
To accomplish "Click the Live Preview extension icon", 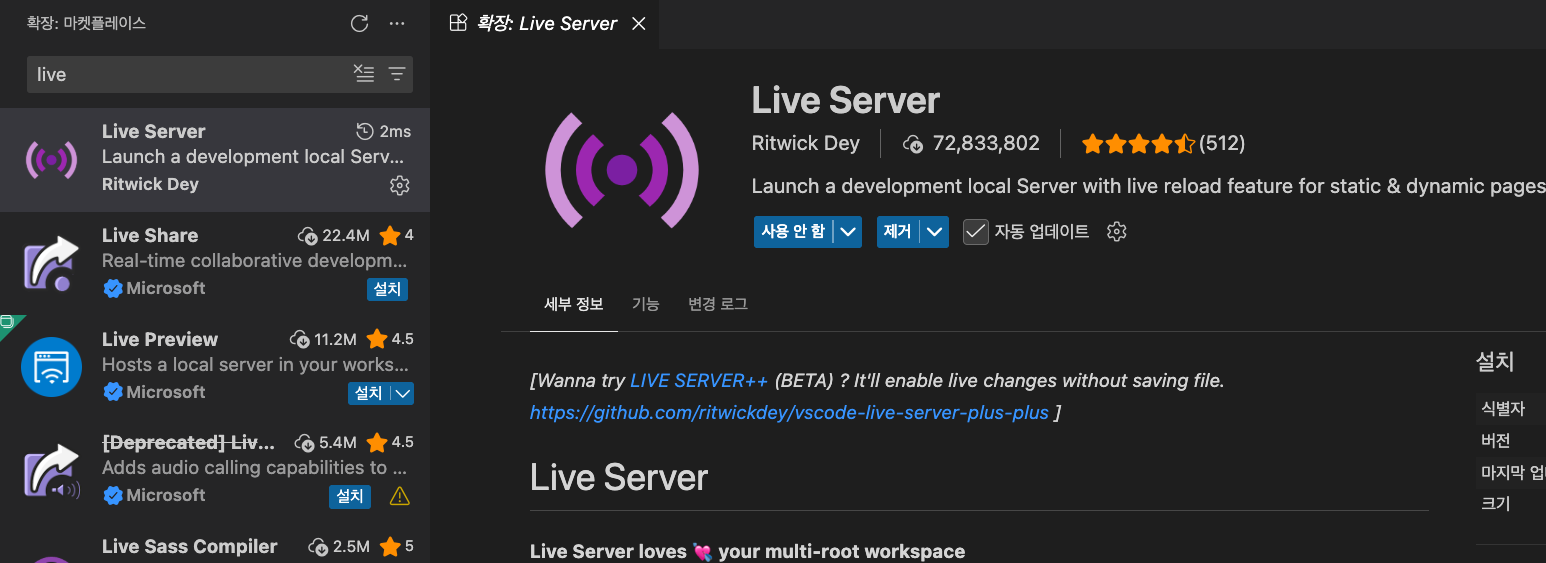I will pyautogui.click(x=51, y=367).
